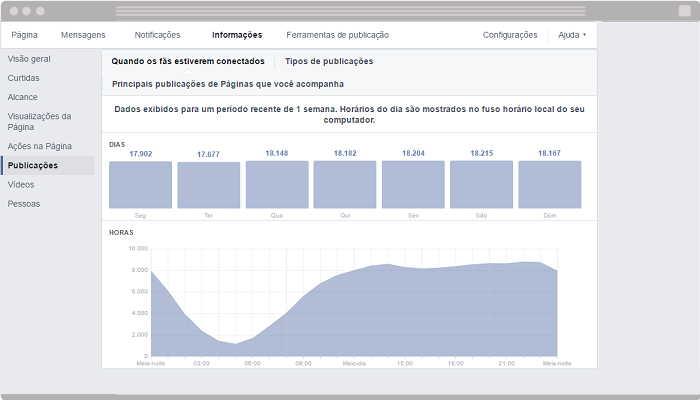Screen dimensions: 700x400
Task: Click the Sáb bar showing 18.215
Action: tap(481, 185)
